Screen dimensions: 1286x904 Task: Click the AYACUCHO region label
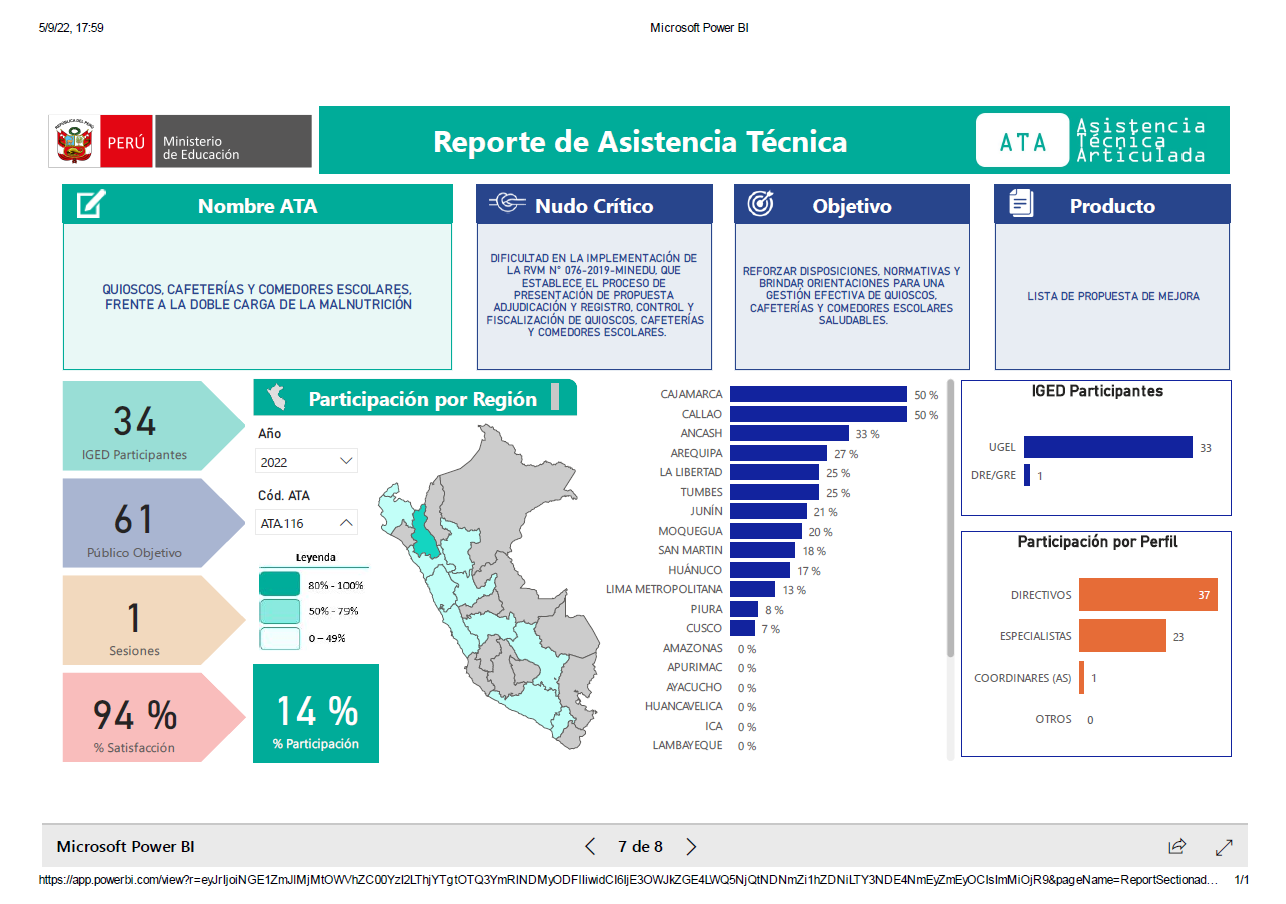[694, 687]
